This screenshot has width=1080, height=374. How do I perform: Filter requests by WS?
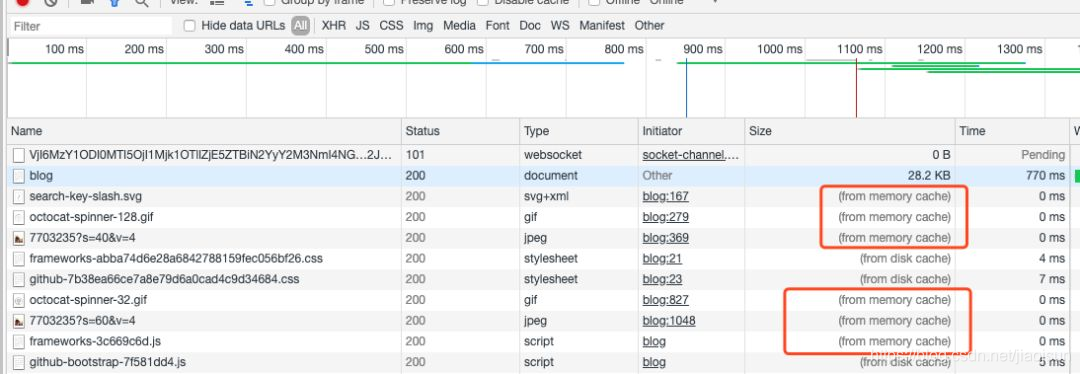pos(560,25)
